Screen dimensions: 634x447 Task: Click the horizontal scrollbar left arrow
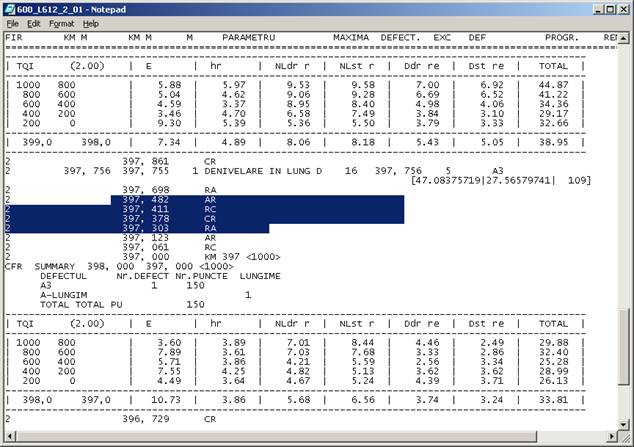click(8, 437)
